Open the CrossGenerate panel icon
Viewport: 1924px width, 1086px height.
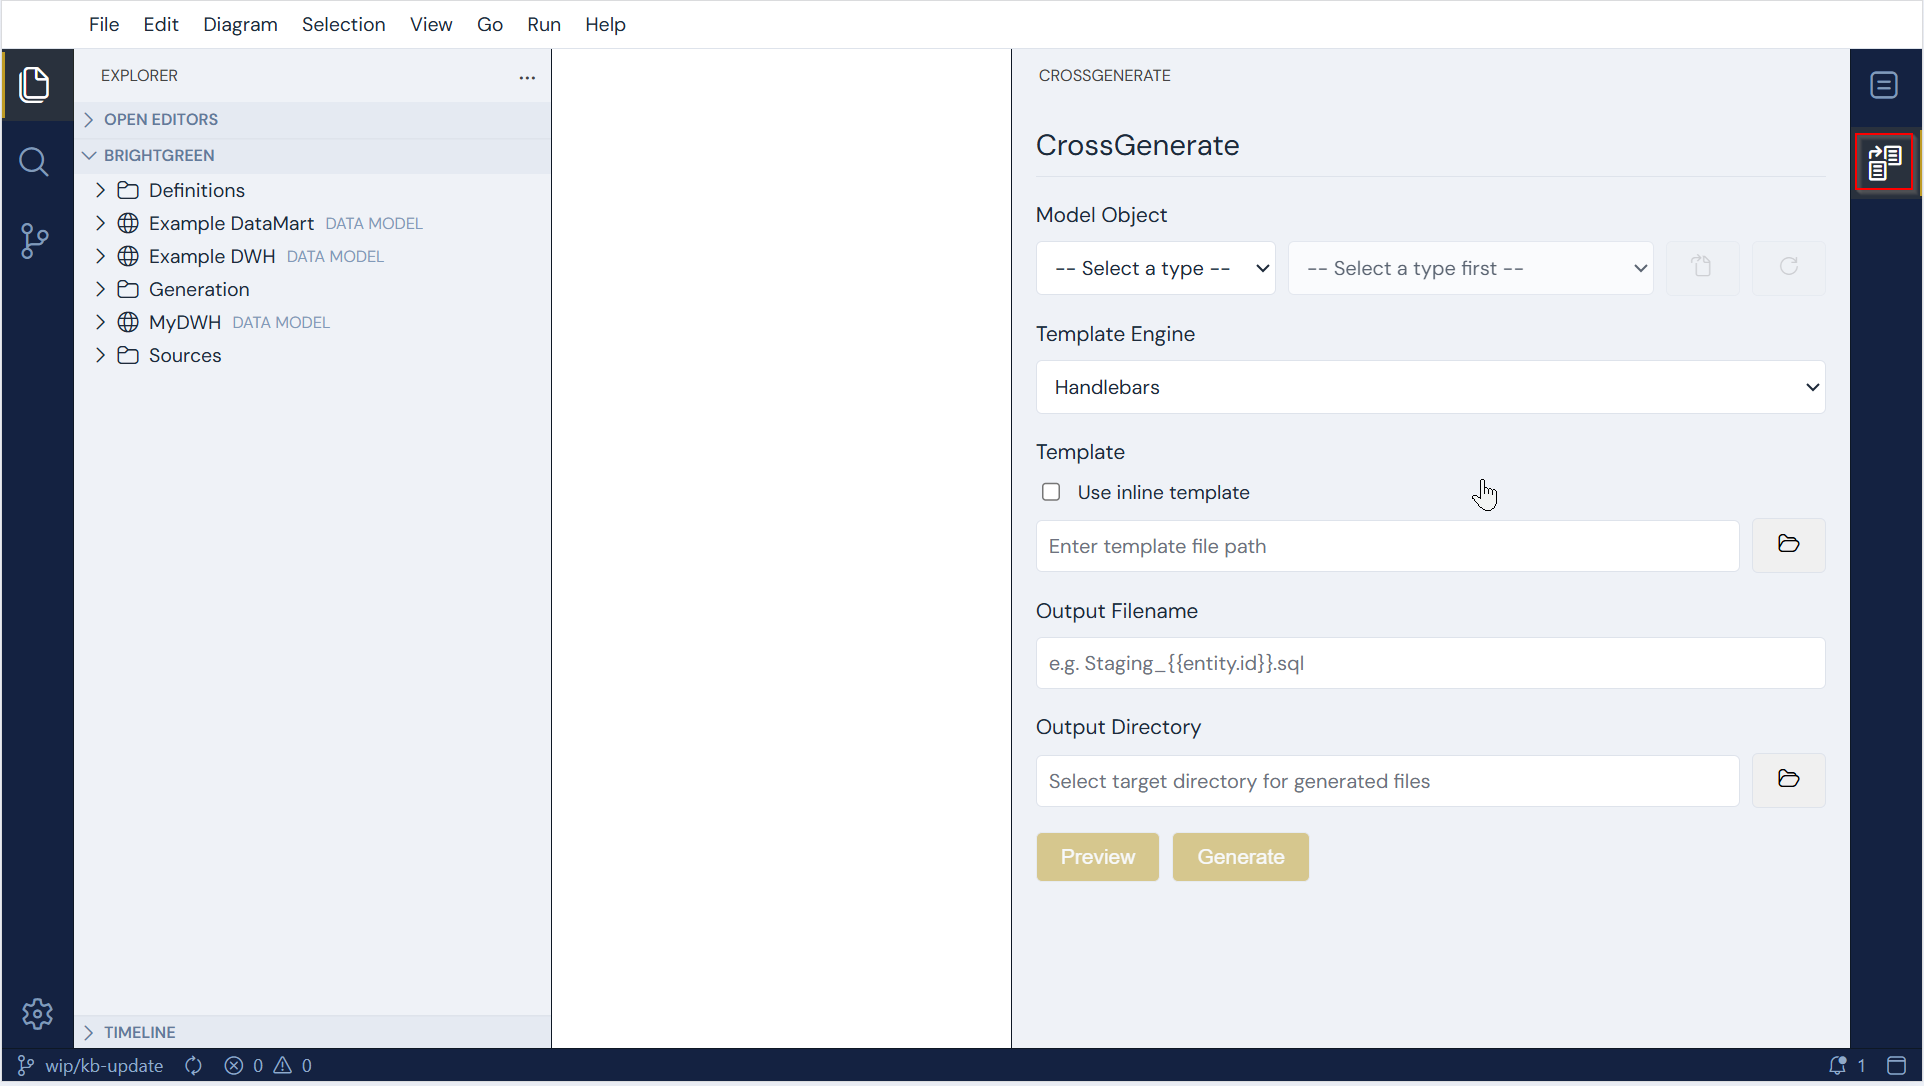(1885, 162)
